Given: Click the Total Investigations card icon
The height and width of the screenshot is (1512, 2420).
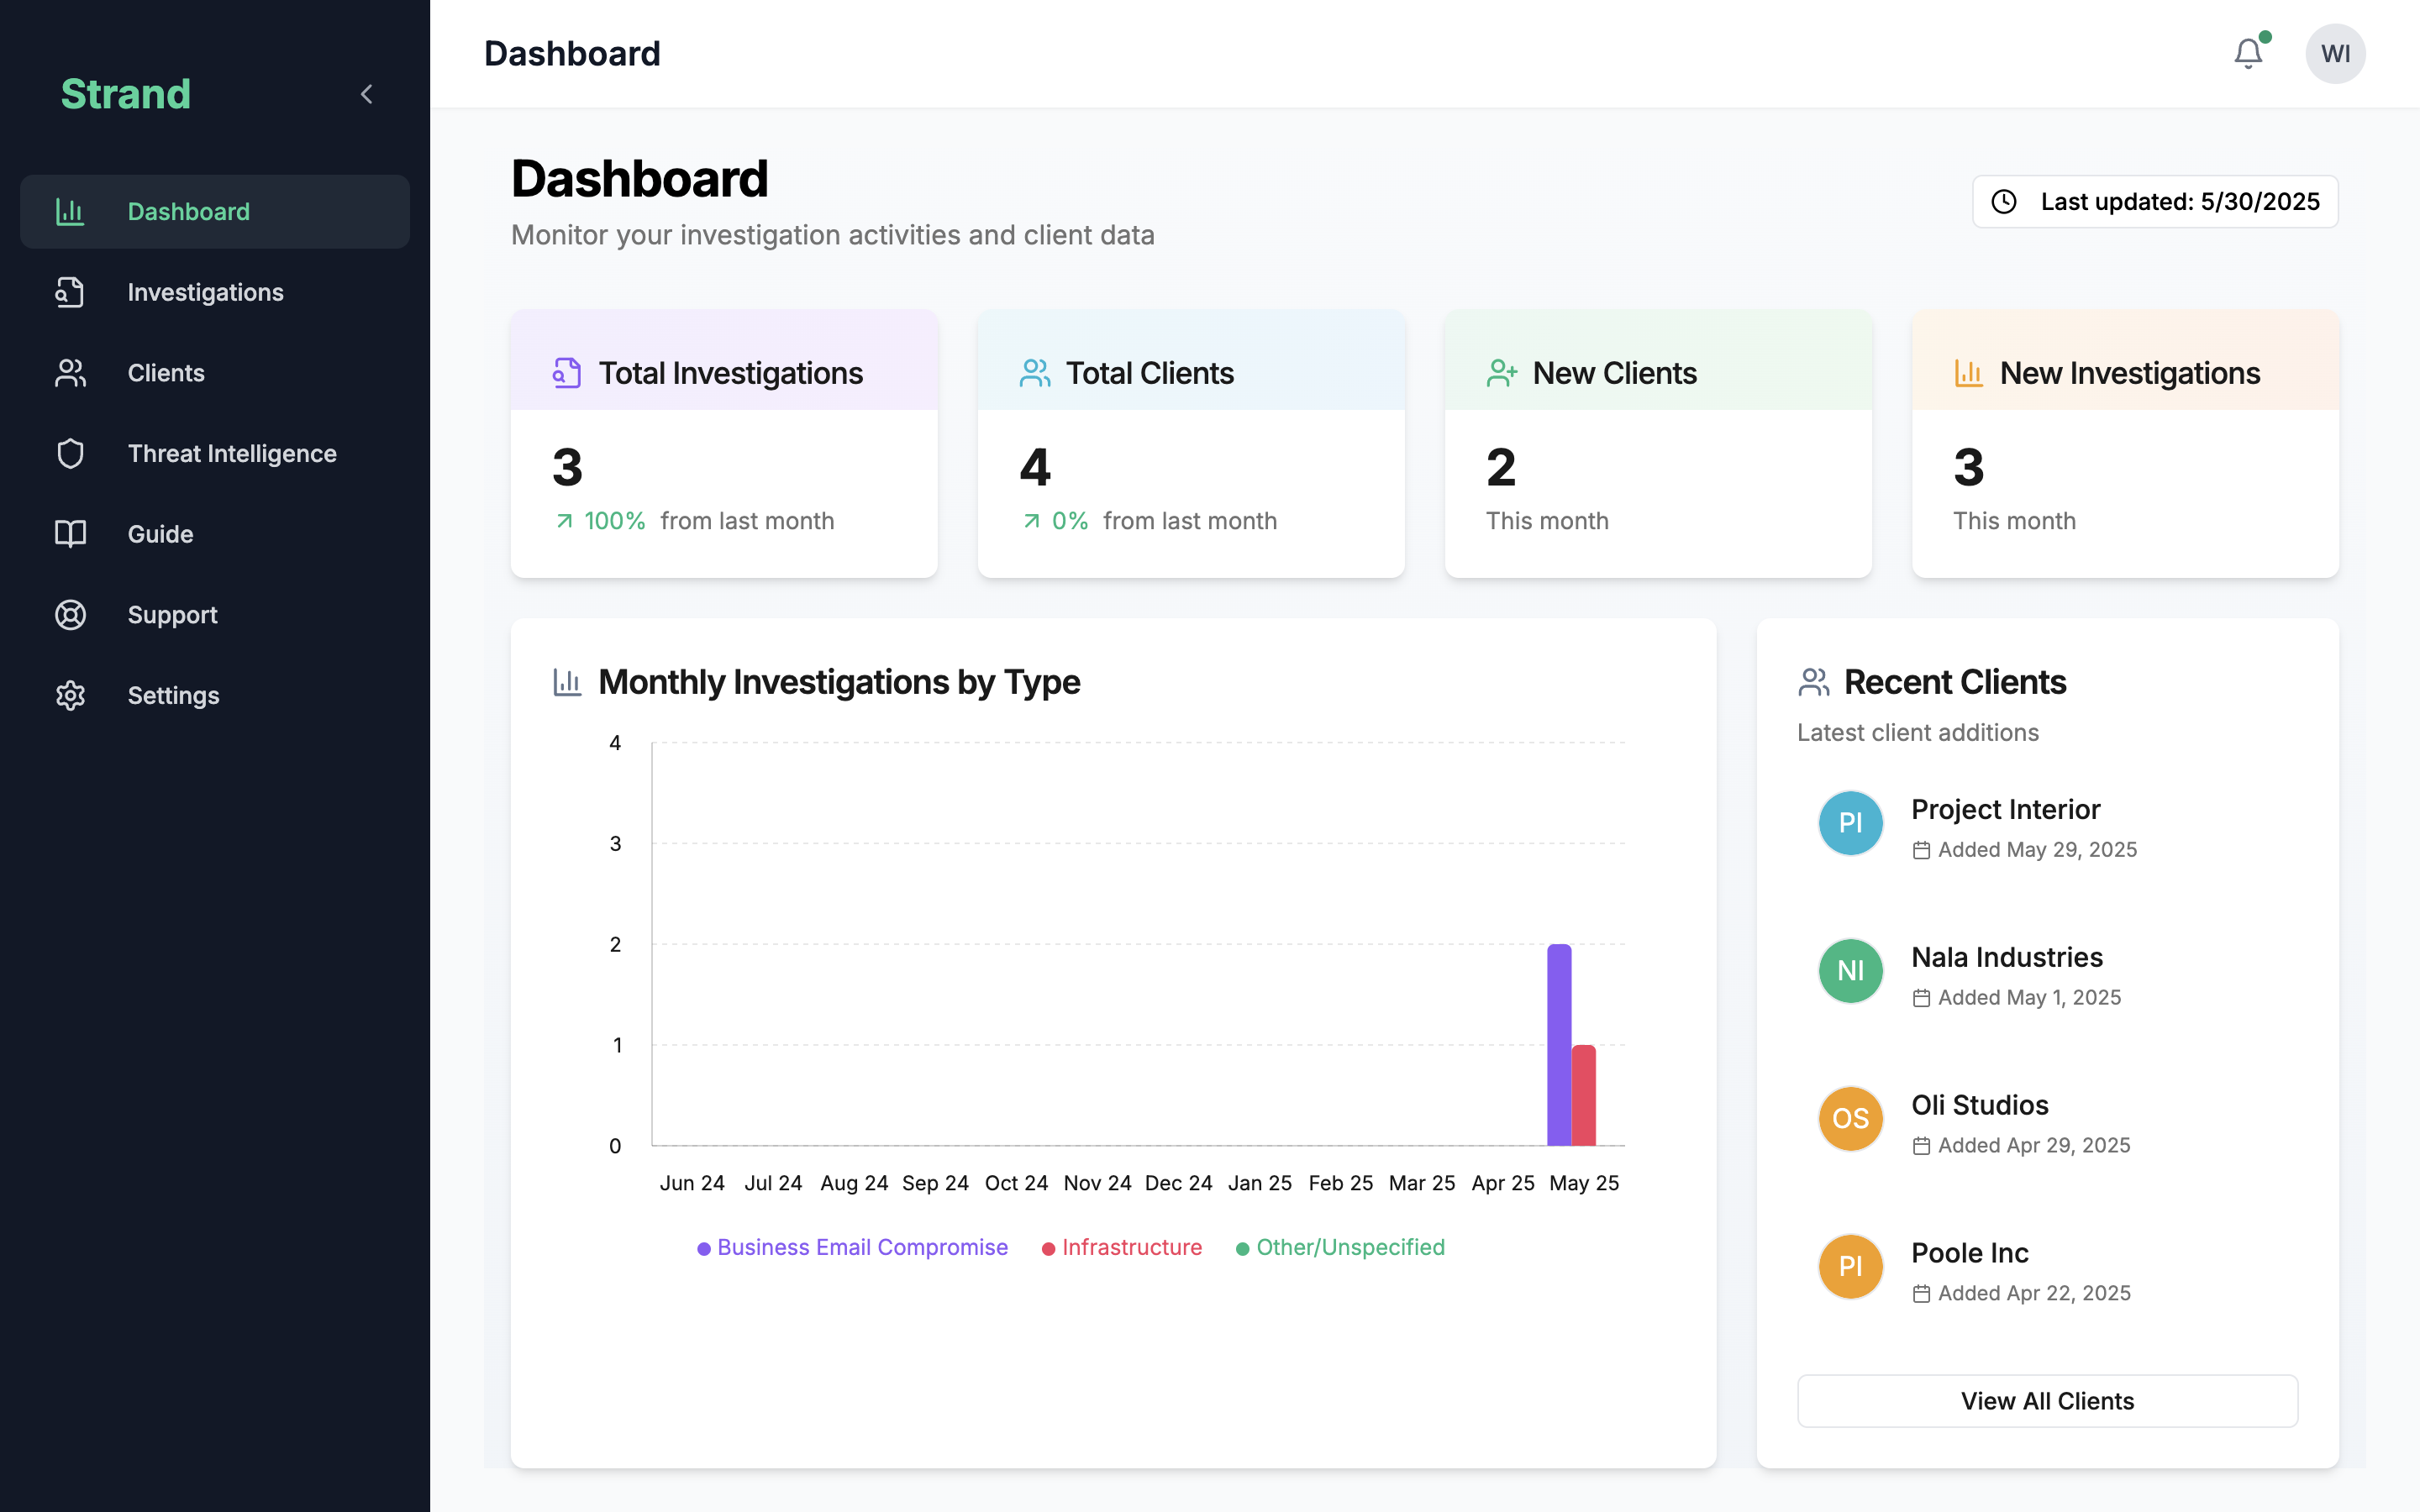Looking at the screenshot, I should 566,372.
